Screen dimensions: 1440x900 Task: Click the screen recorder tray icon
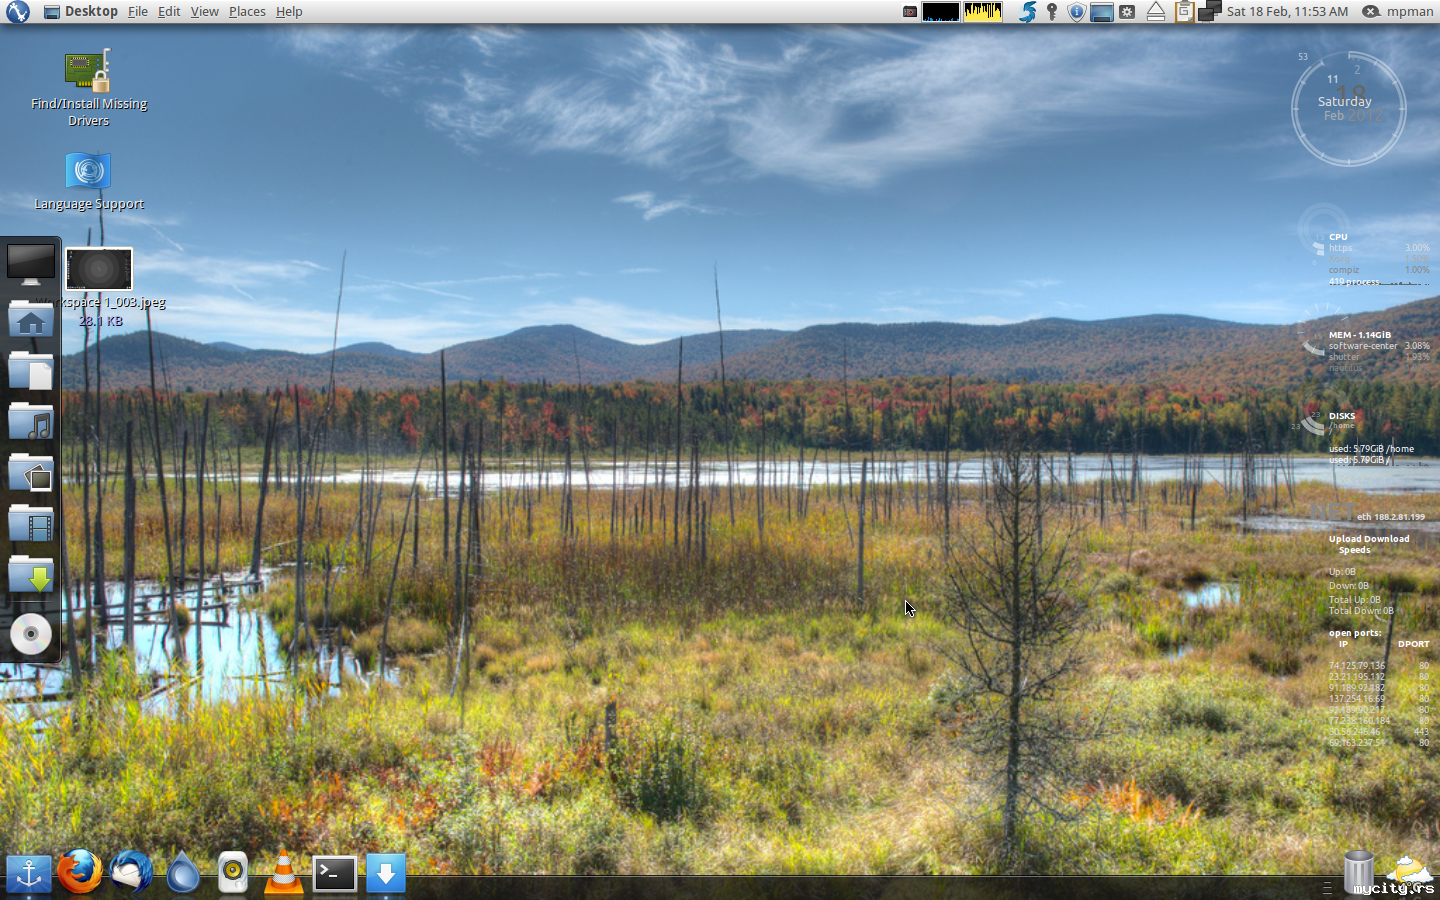pos(909,12)
